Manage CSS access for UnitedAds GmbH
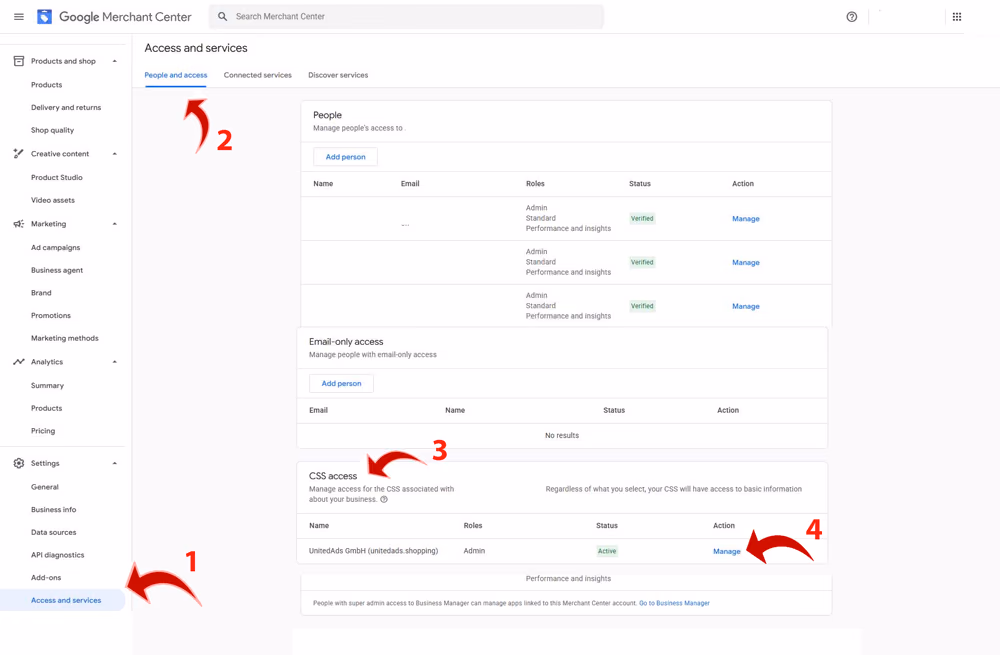 pos(727,552)
